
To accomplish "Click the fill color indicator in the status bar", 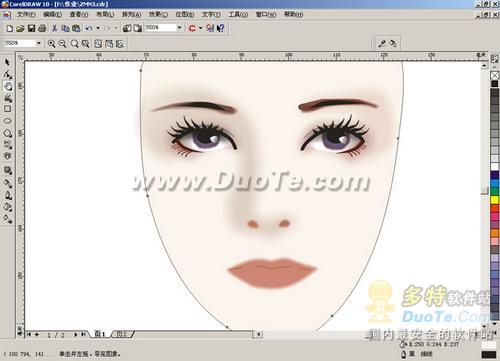I will (x=489, y=345).
